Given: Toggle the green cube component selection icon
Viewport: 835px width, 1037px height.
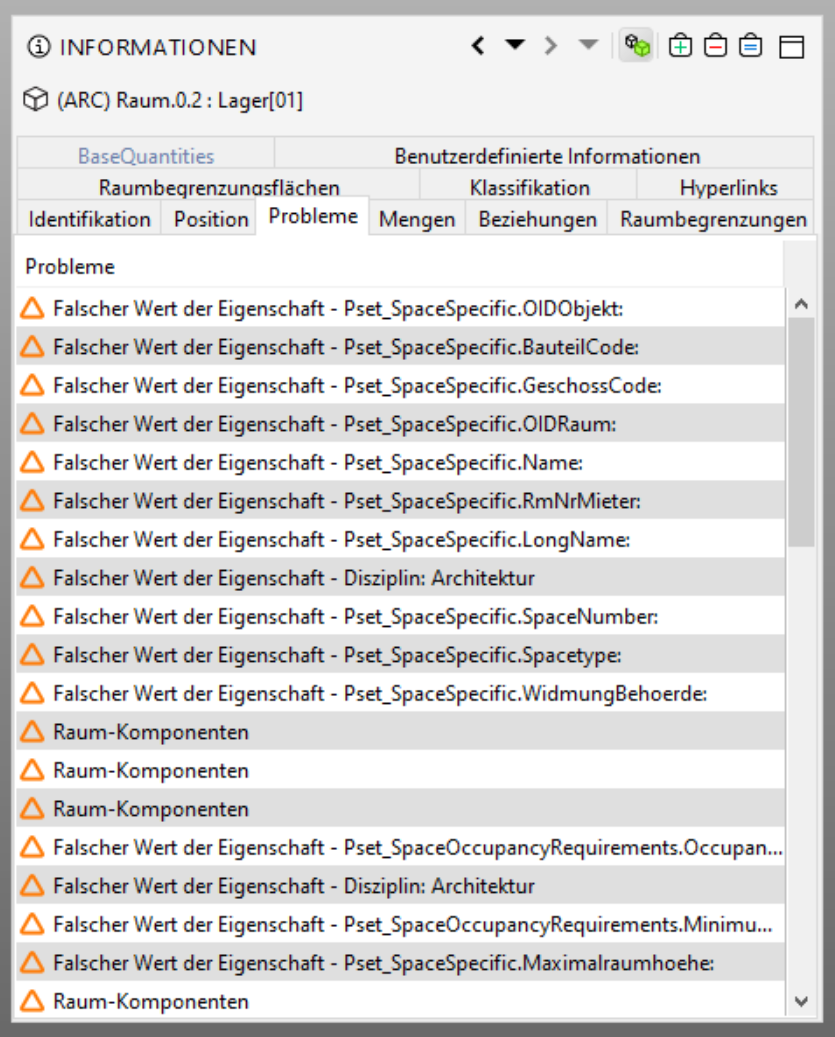Looking at the screenshot, I should click(x=637, y=46).
